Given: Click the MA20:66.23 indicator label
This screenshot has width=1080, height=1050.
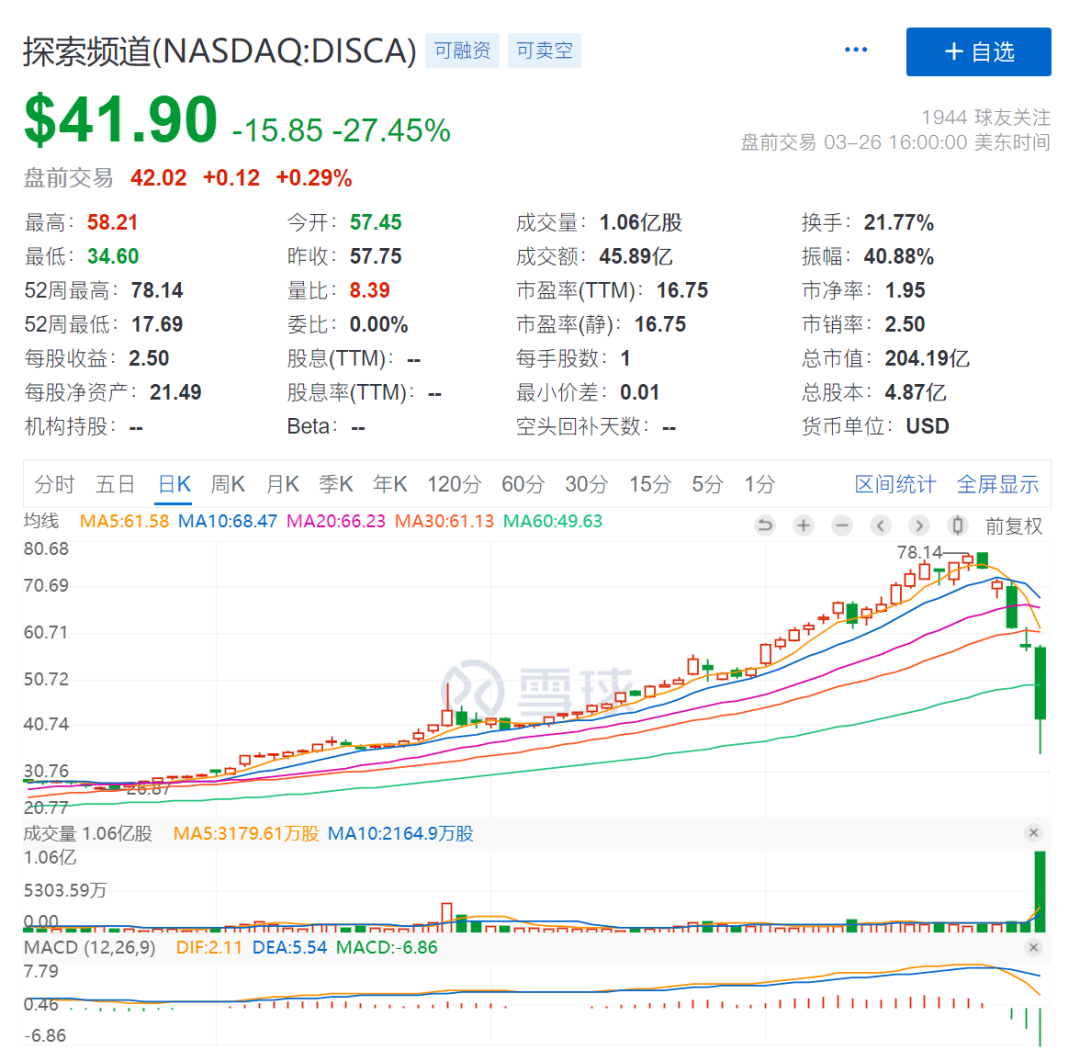Looking at the screenshot, I should pyautogui.click(x=336, y=521).
